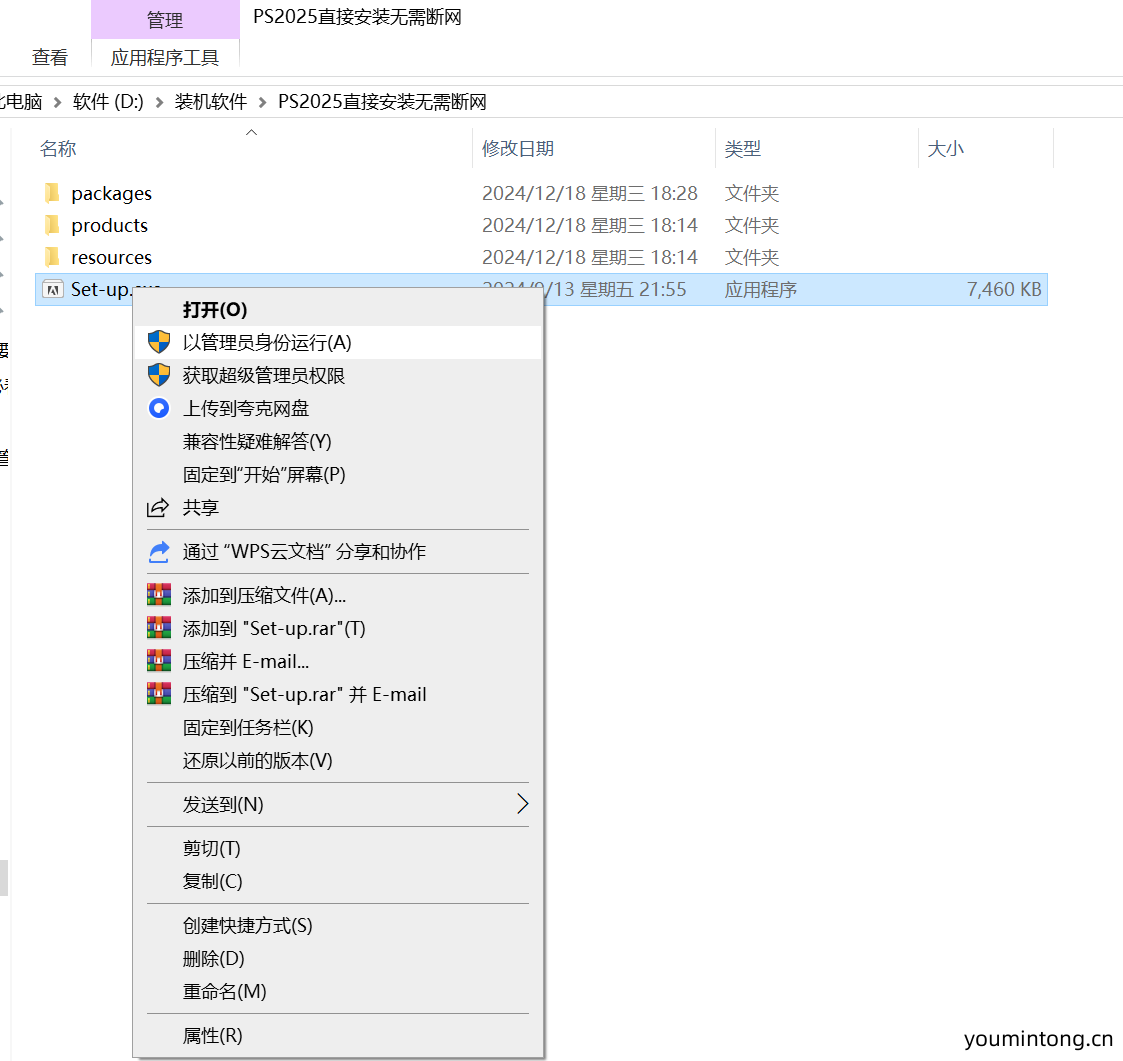Click the share icon next to 共享

[158, 507]
